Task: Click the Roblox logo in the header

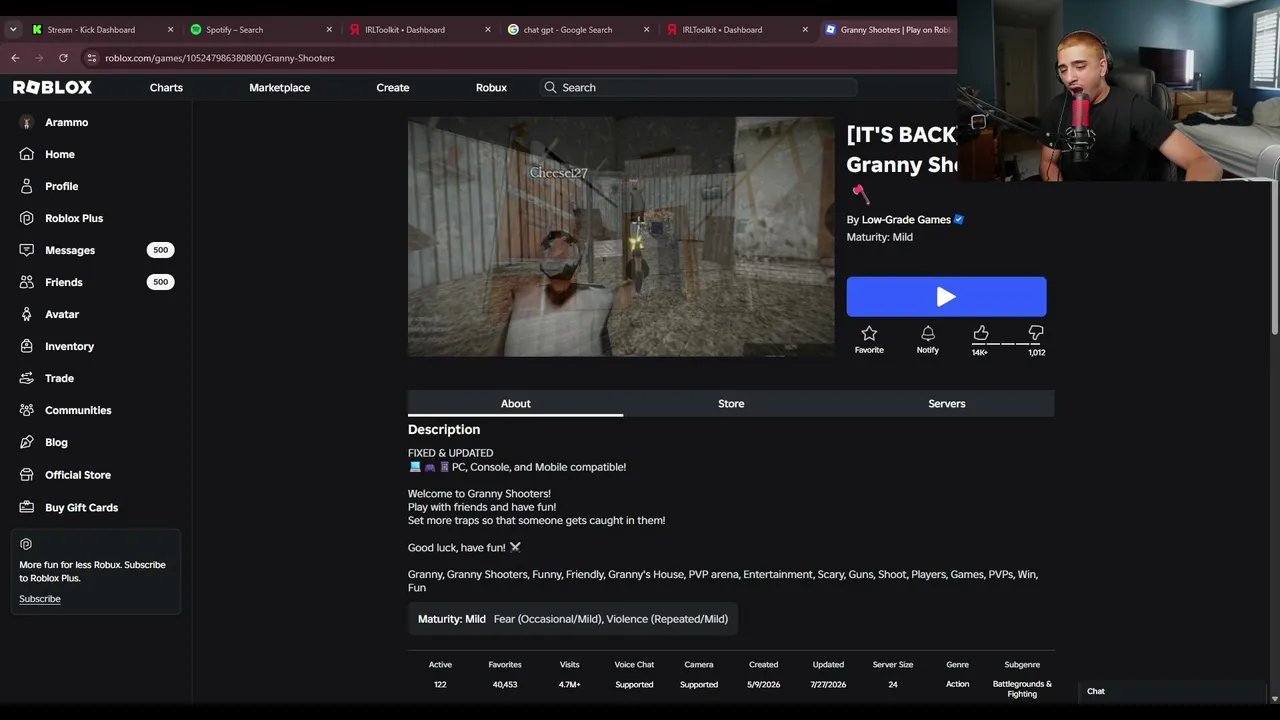Action: [52, 88]
